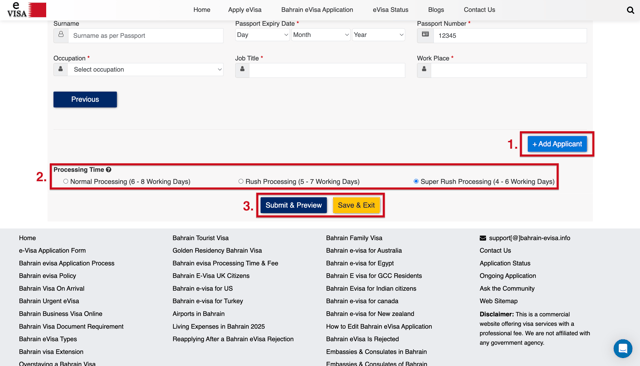Open Application Status footer link
The width and height of the screenshot is (640, 366).
coord(505,263)
